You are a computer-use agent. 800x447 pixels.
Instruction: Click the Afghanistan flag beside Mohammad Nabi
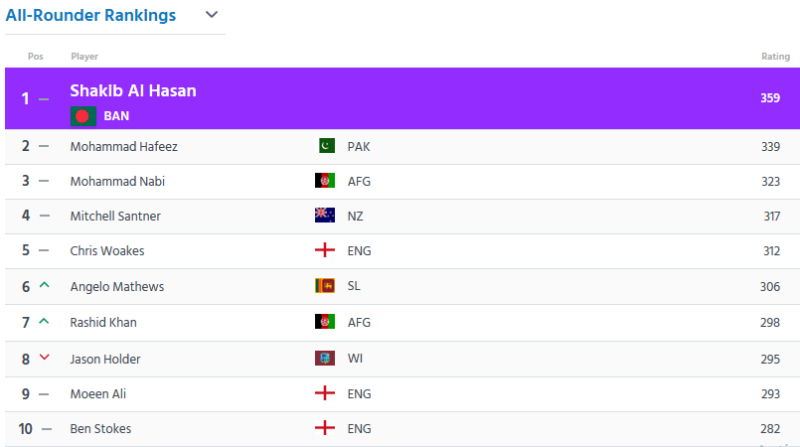click(x=325, y=181)
